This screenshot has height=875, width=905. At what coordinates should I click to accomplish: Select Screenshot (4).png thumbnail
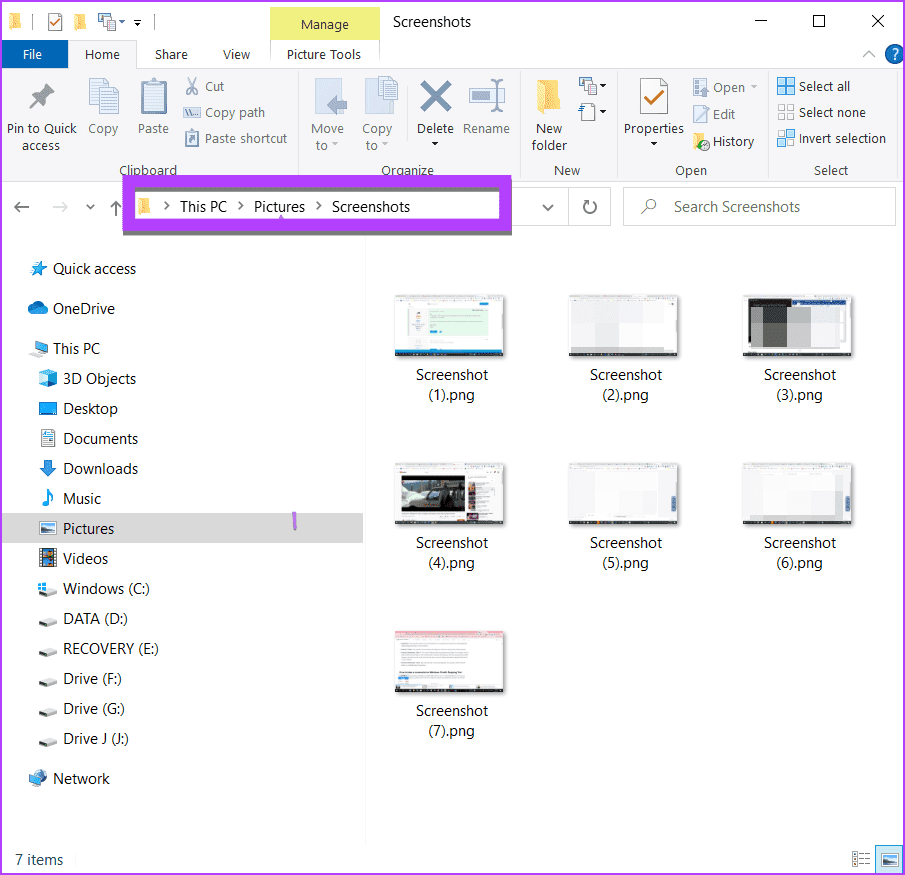point(452,493)
